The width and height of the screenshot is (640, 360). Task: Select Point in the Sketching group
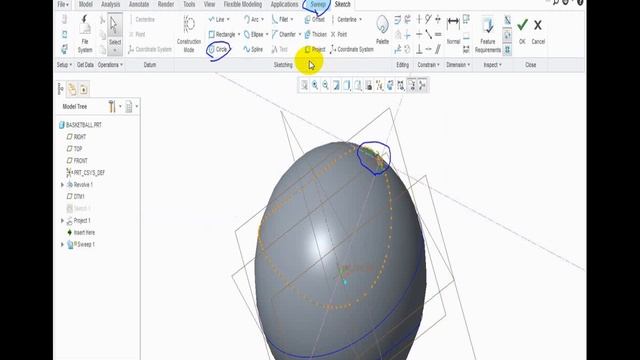(x=339, y=34)
